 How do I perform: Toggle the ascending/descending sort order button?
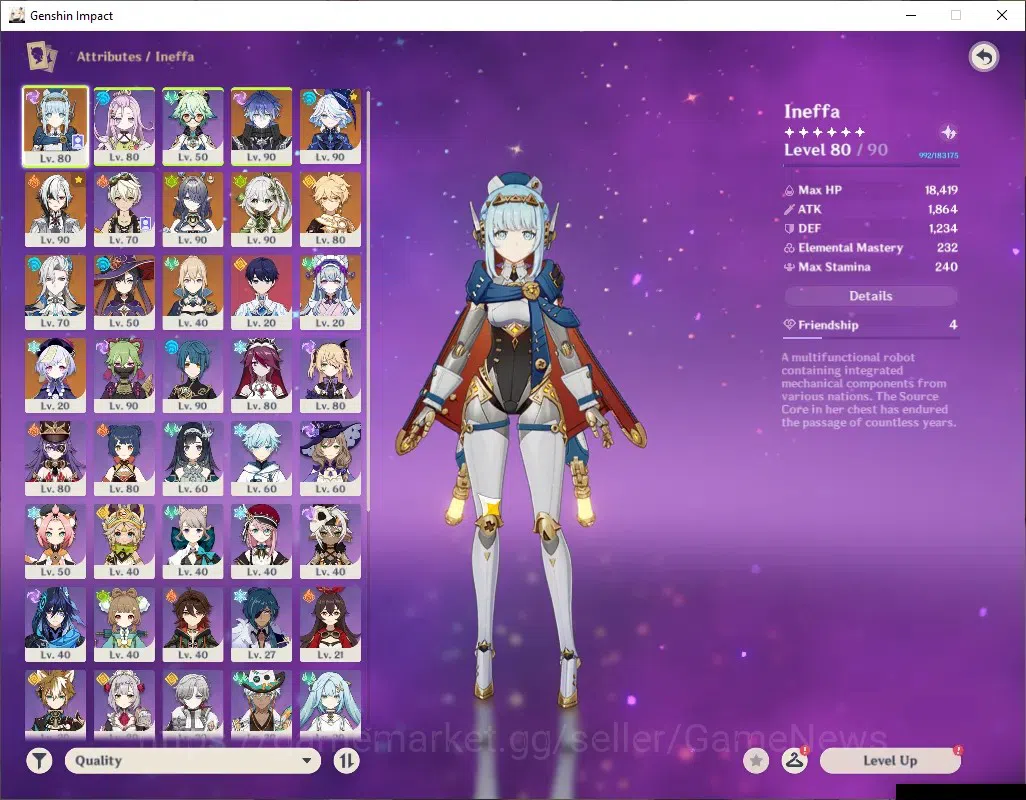pos(347,761)
